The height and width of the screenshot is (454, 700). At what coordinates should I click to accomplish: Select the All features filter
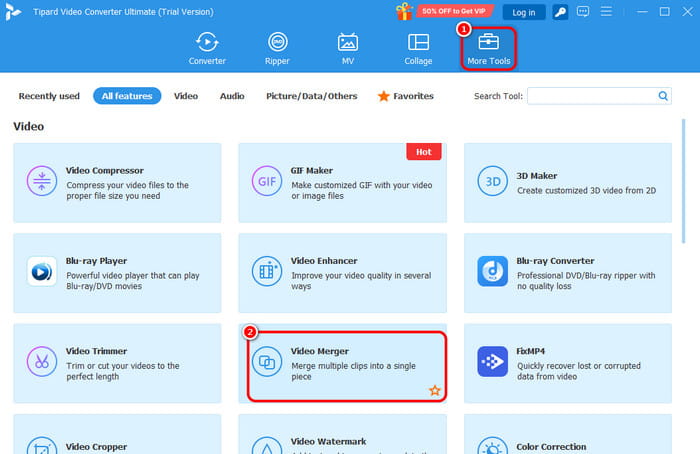(x=127, y=96)
